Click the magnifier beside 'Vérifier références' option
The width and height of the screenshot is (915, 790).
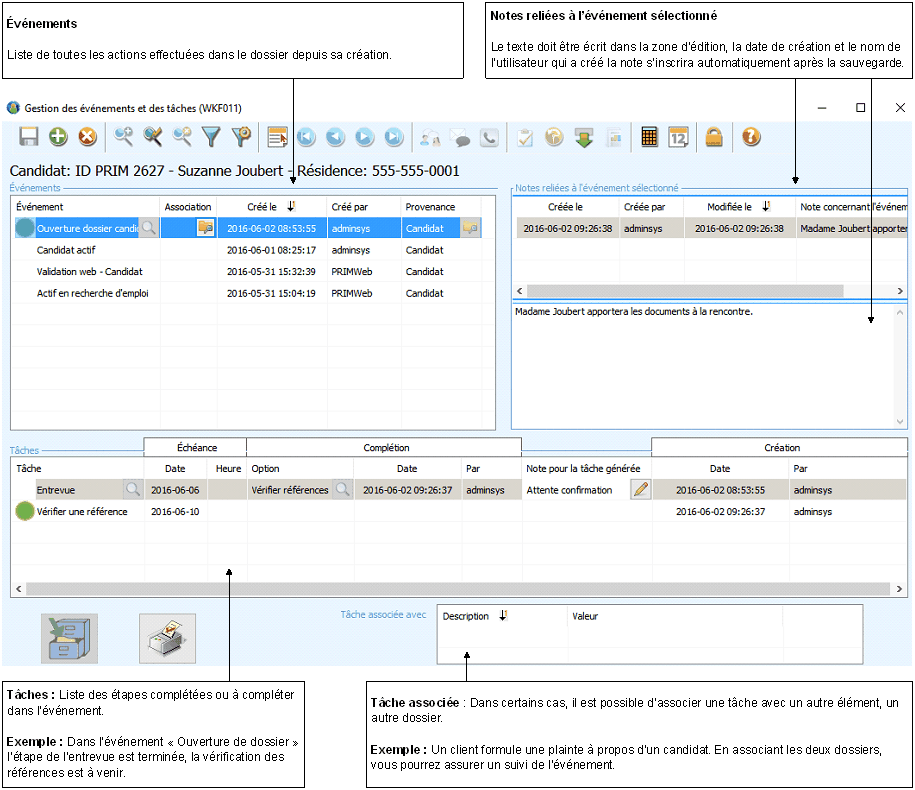[342, 490]
